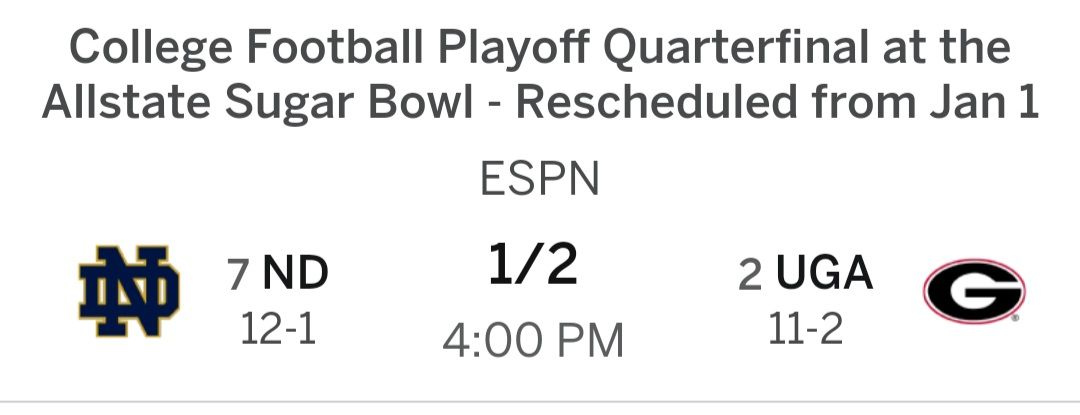
Task: Open the ESPN network label
Action: coord(539,179)
